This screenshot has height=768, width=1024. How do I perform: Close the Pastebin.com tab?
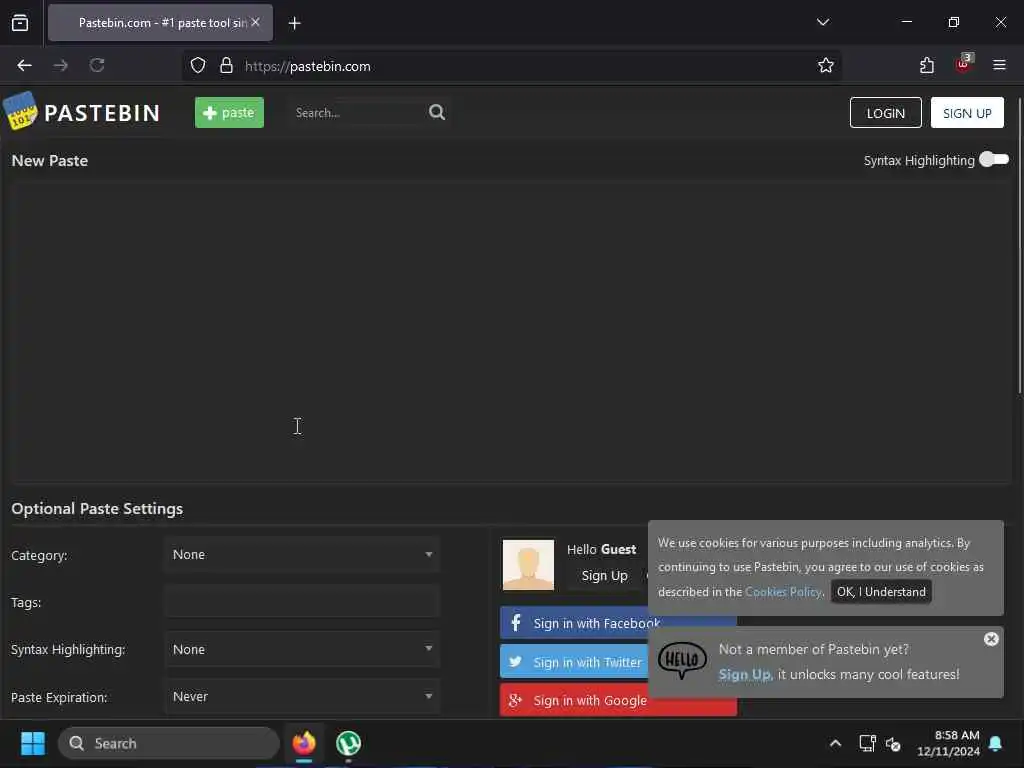pos(255,22)
